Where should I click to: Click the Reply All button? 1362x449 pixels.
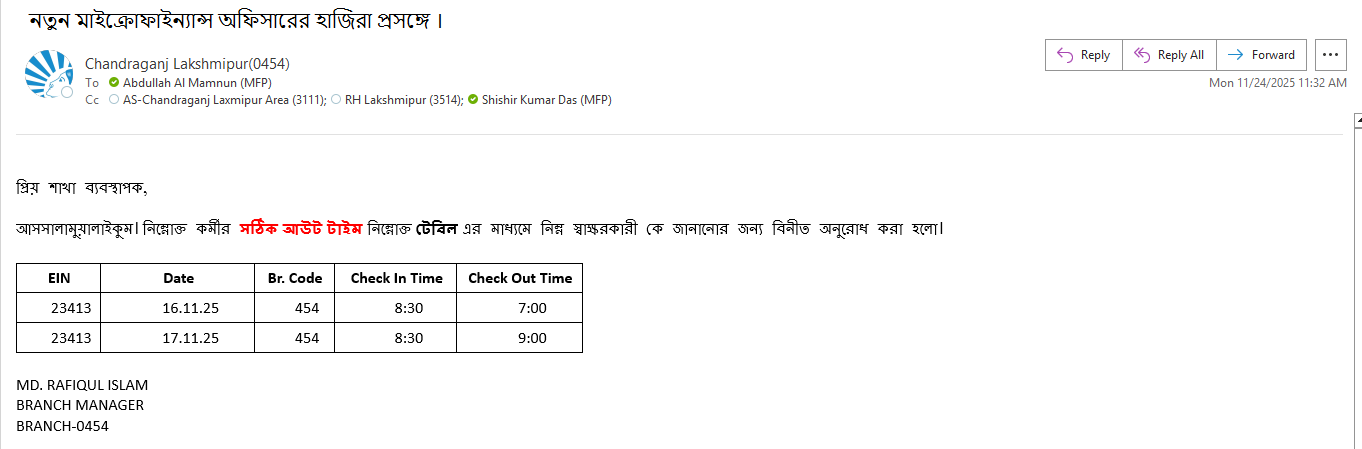click(x=1168, y=55)
